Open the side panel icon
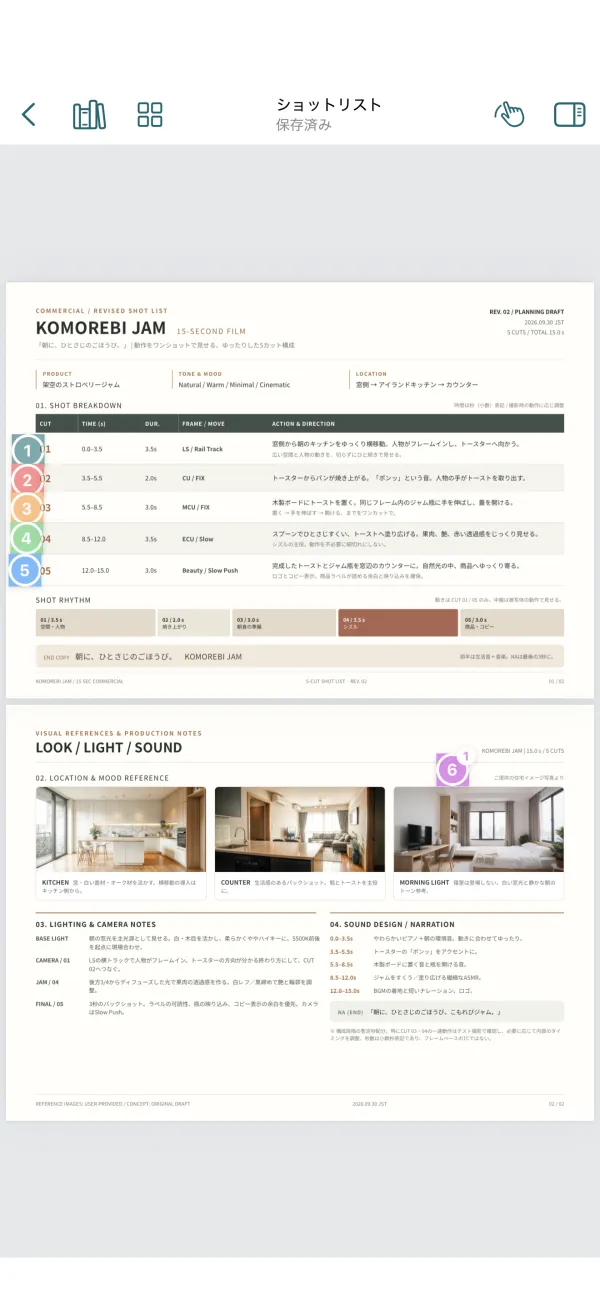The image size is (600, 1304). (570, 115)
